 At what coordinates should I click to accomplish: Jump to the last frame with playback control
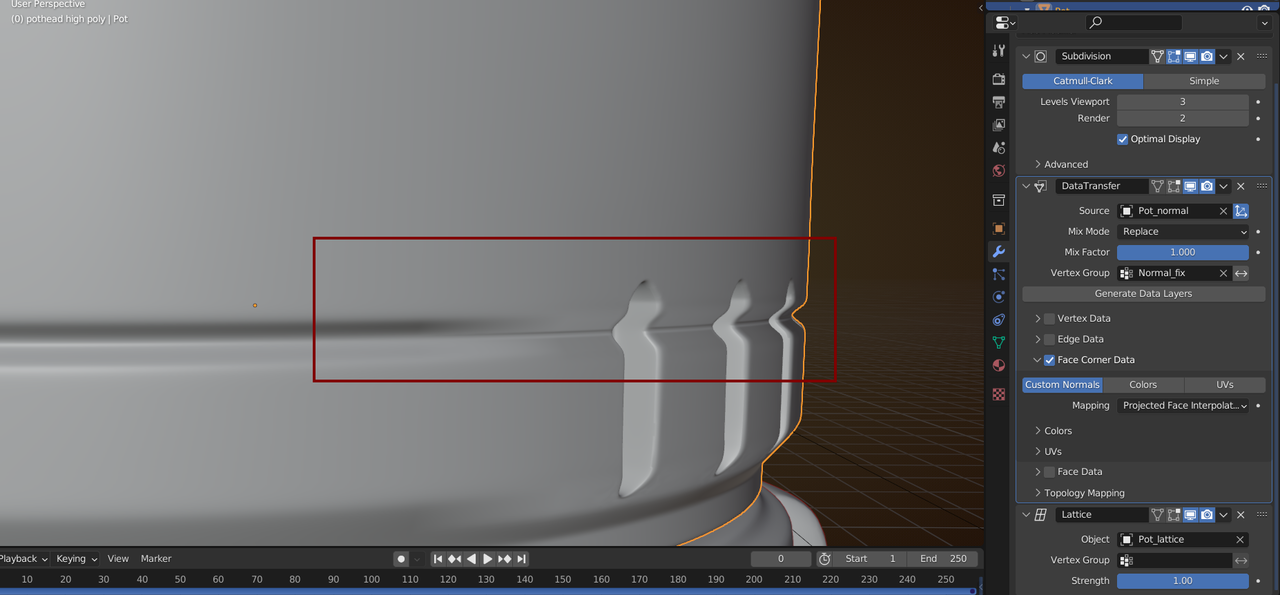[521, 559]
